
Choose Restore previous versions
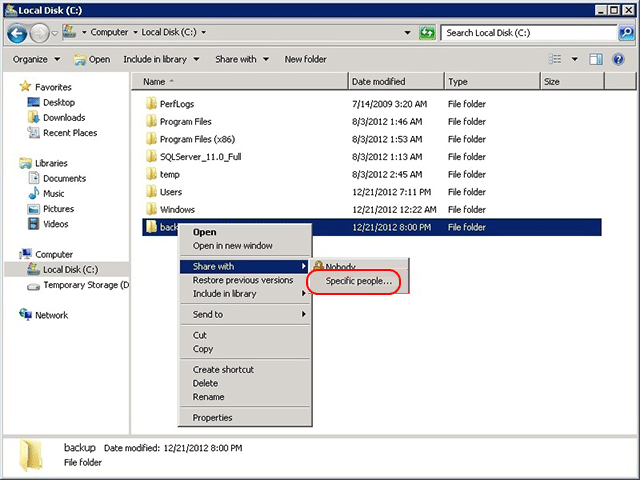click(245, 280)
